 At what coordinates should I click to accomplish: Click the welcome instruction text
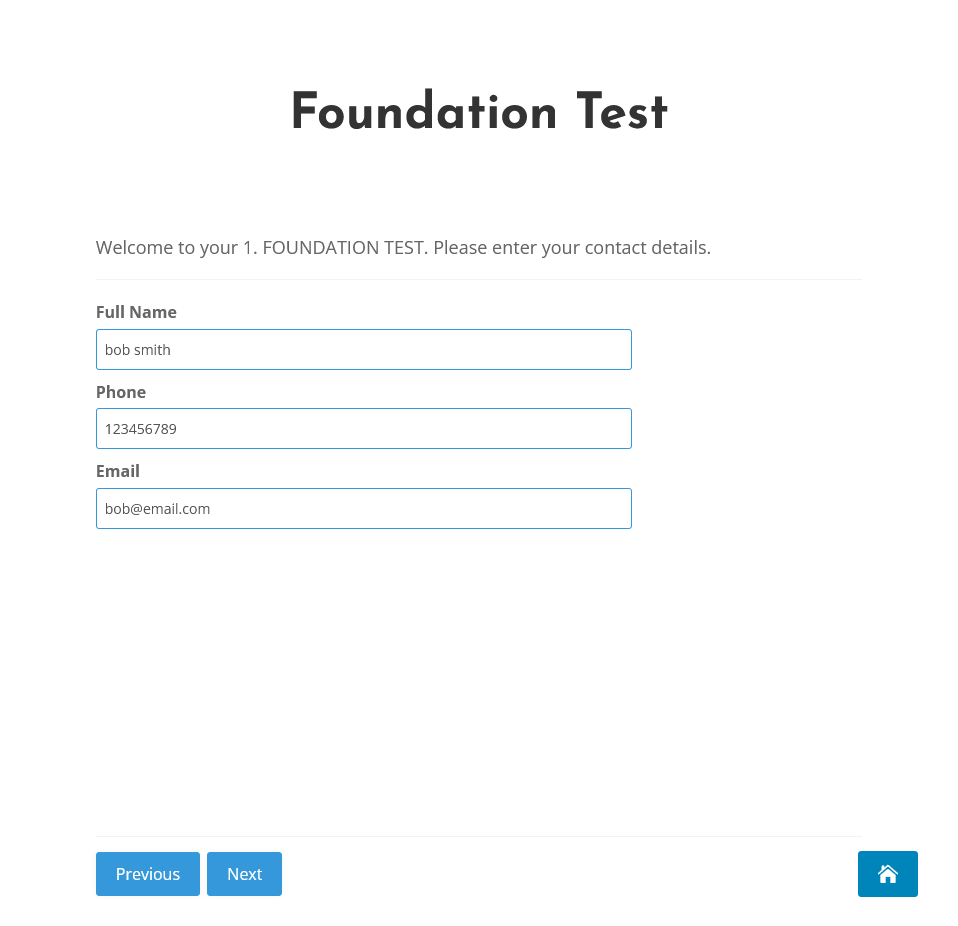[x=403, y=247]
